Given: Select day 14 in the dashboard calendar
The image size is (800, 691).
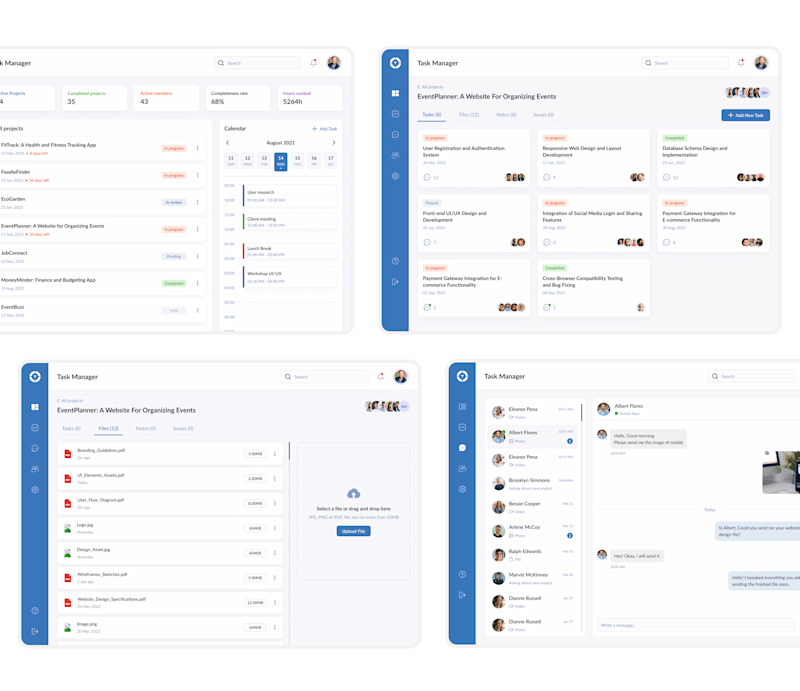Looking at the screenshot, I should point(281,161).
